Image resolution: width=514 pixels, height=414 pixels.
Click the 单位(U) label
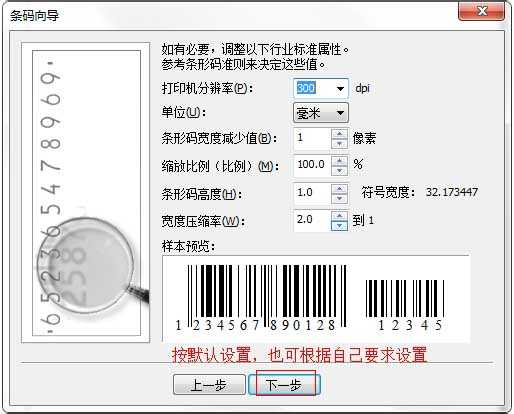[x=184, y=113]
